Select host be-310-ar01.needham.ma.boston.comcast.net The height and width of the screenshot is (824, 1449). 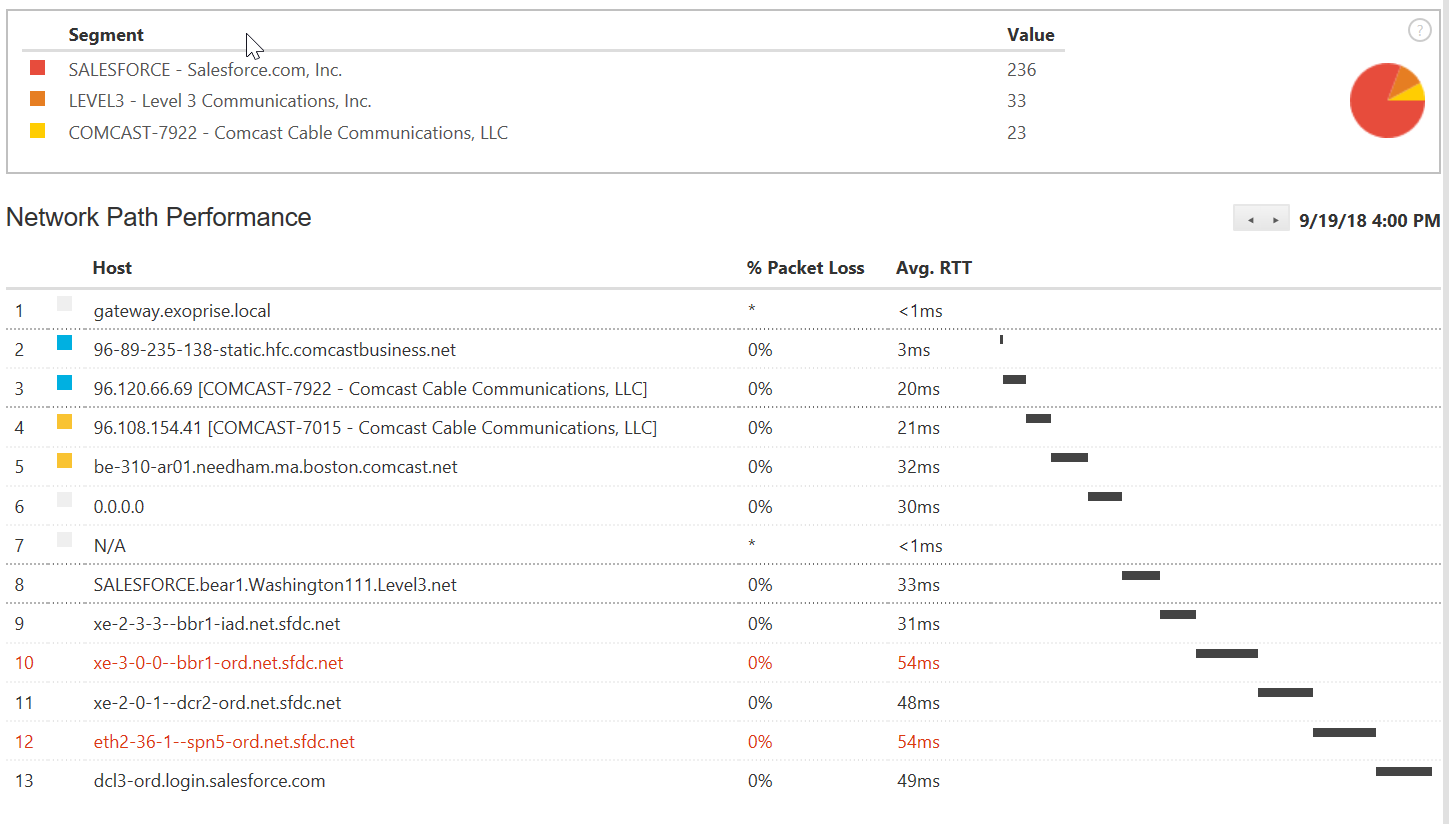pos(276,467)
